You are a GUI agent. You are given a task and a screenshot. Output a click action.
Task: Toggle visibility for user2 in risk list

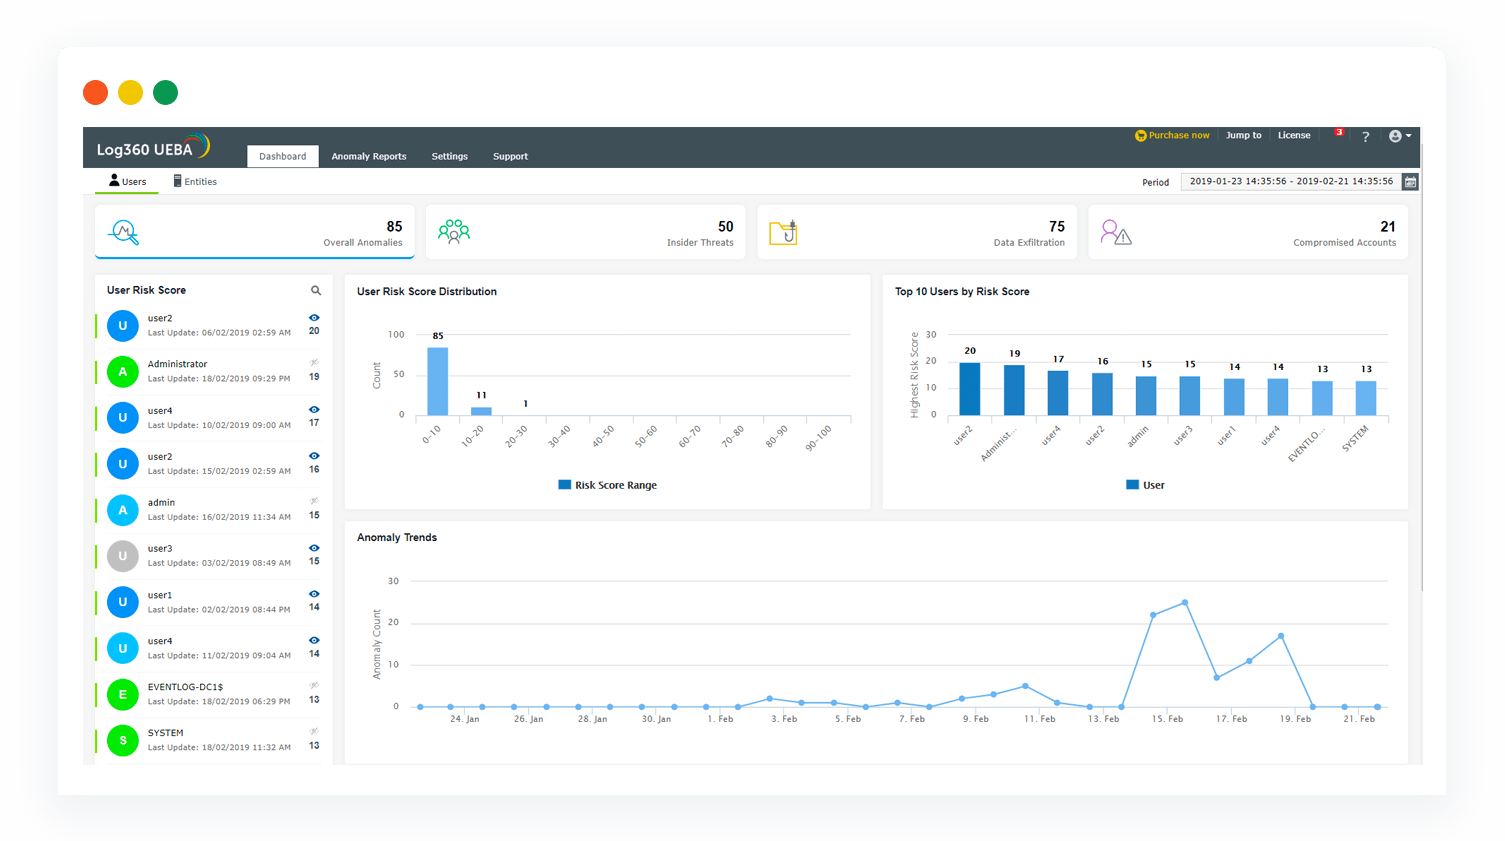(313, 318)
